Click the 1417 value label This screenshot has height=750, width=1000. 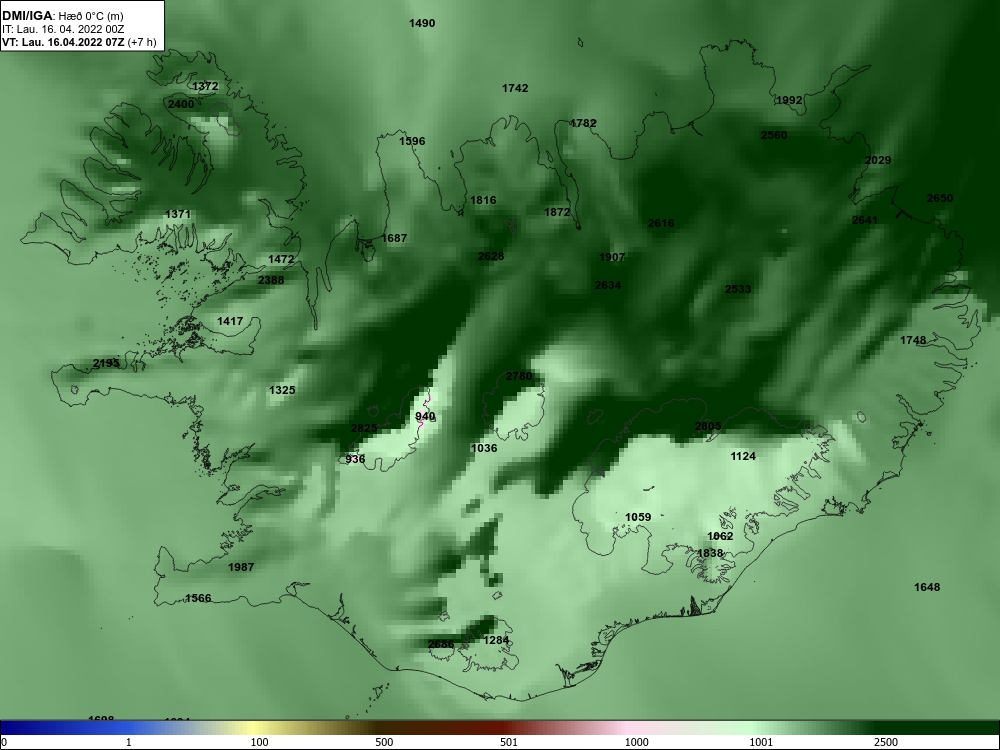pos(230,321)
